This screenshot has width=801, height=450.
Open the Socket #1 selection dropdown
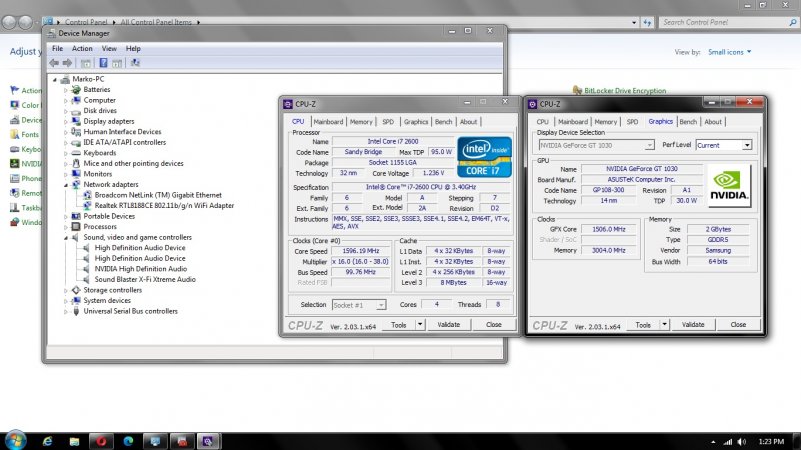(381, 305)
